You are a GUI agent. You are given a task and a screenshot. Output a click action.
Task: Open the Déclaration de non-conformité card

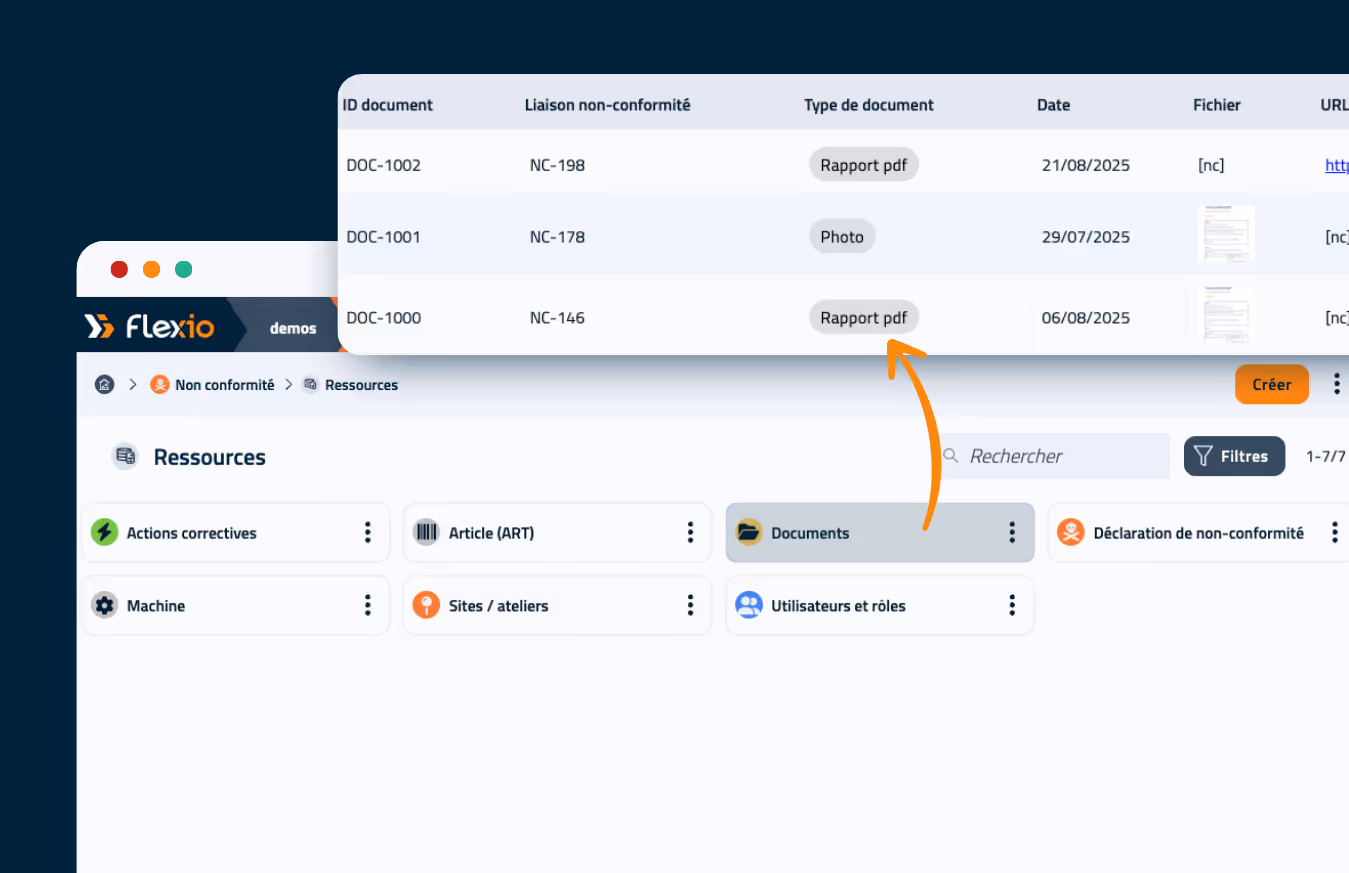pyautogui.click(x=1198, y=532)
